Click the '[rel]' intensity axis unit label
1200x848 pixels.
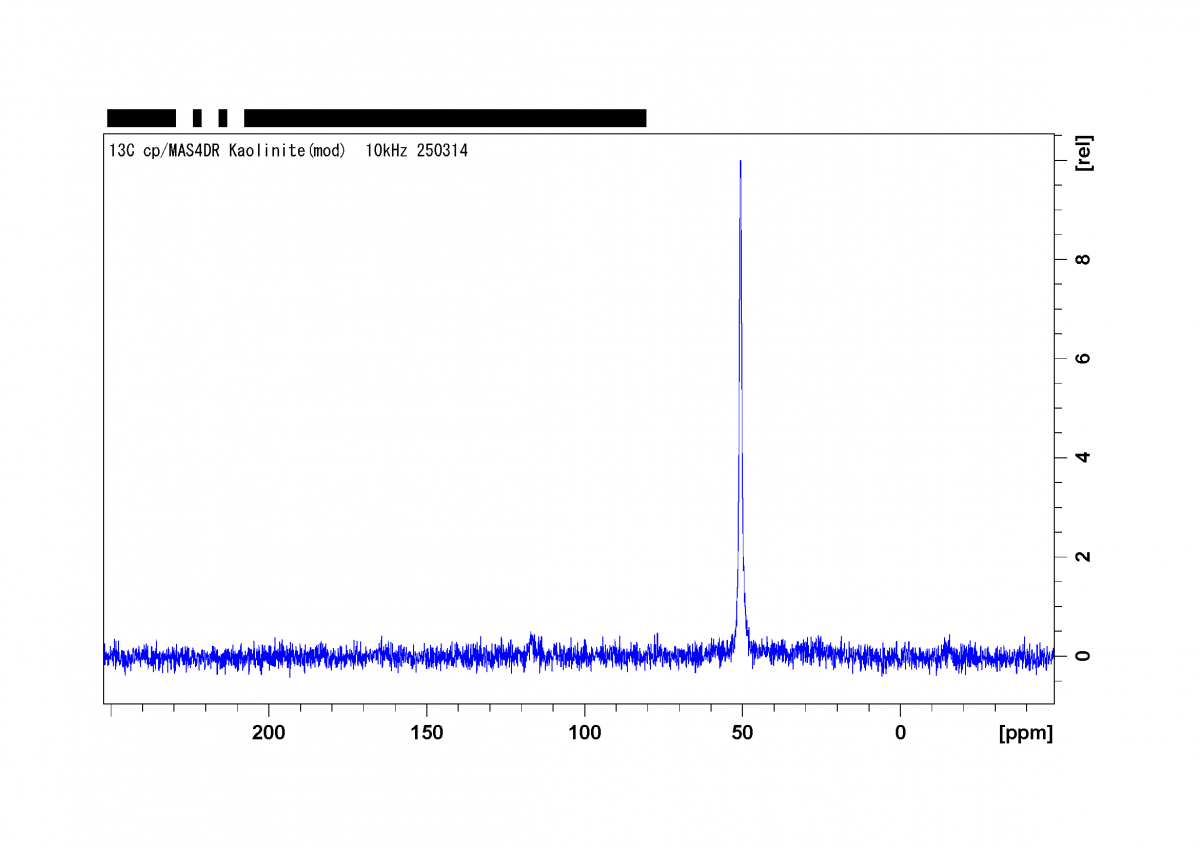(x=1084, y=153)
